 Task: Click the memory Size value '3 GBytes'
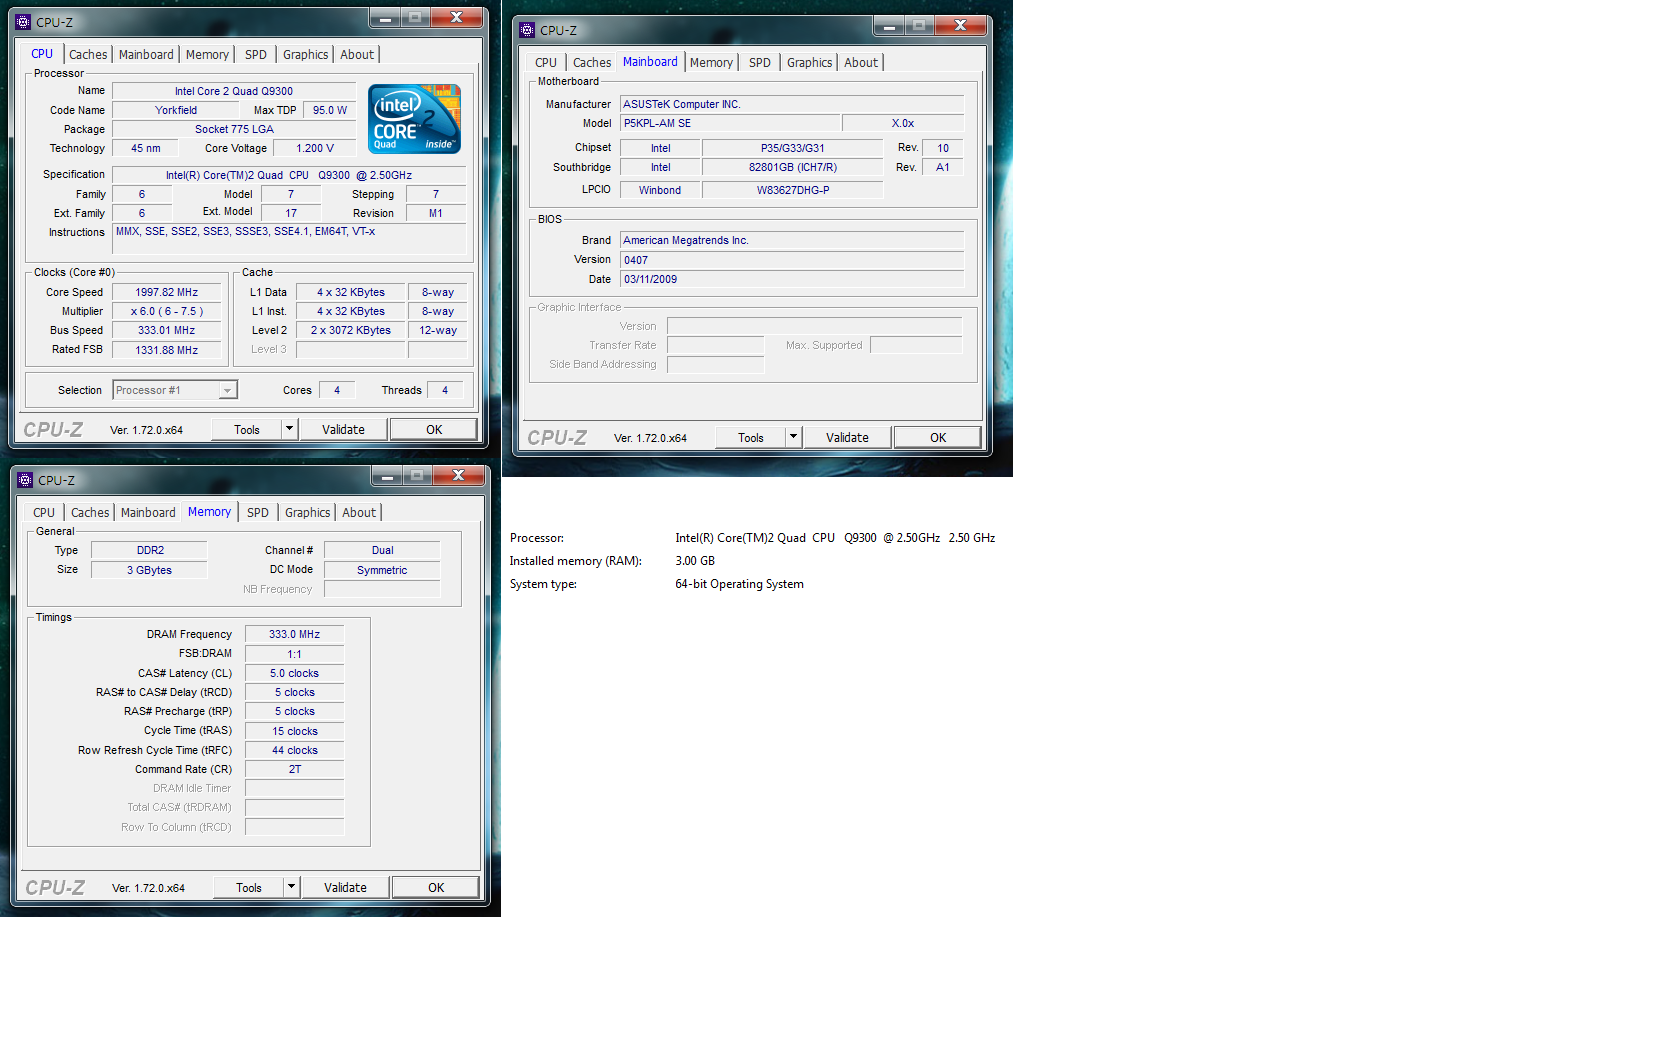150,570
